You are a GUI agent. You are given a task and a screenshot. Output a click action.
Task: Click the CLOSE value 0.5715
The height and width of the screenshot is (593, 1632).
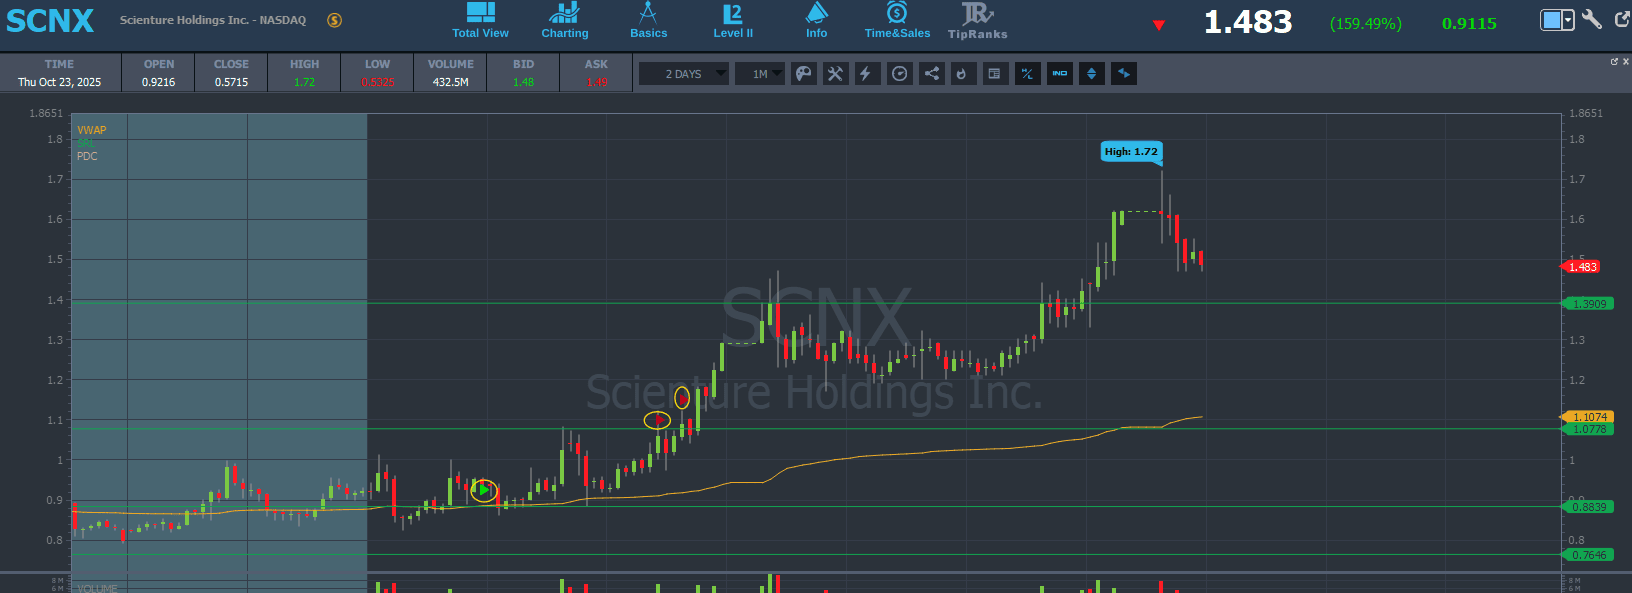click(231, 82)
